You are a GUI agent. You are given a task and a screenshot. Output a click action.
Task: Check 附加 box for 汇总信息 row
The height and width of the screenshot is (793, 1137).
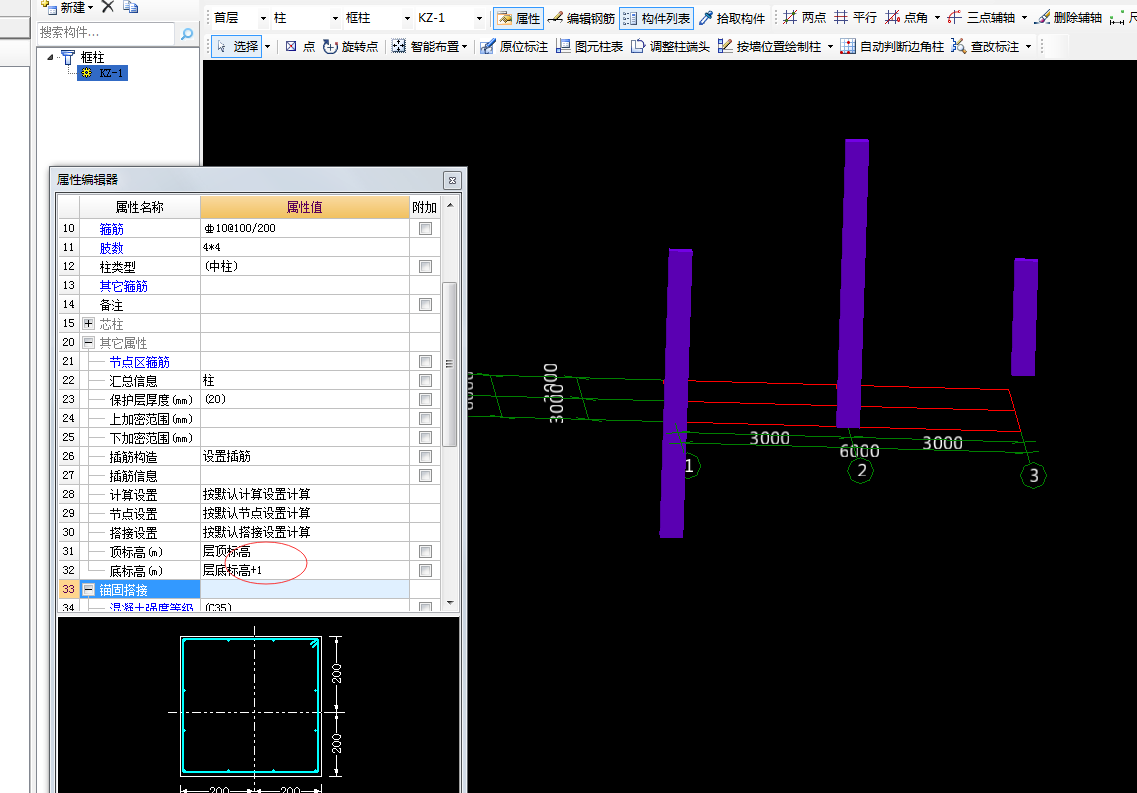coord(426,380)
